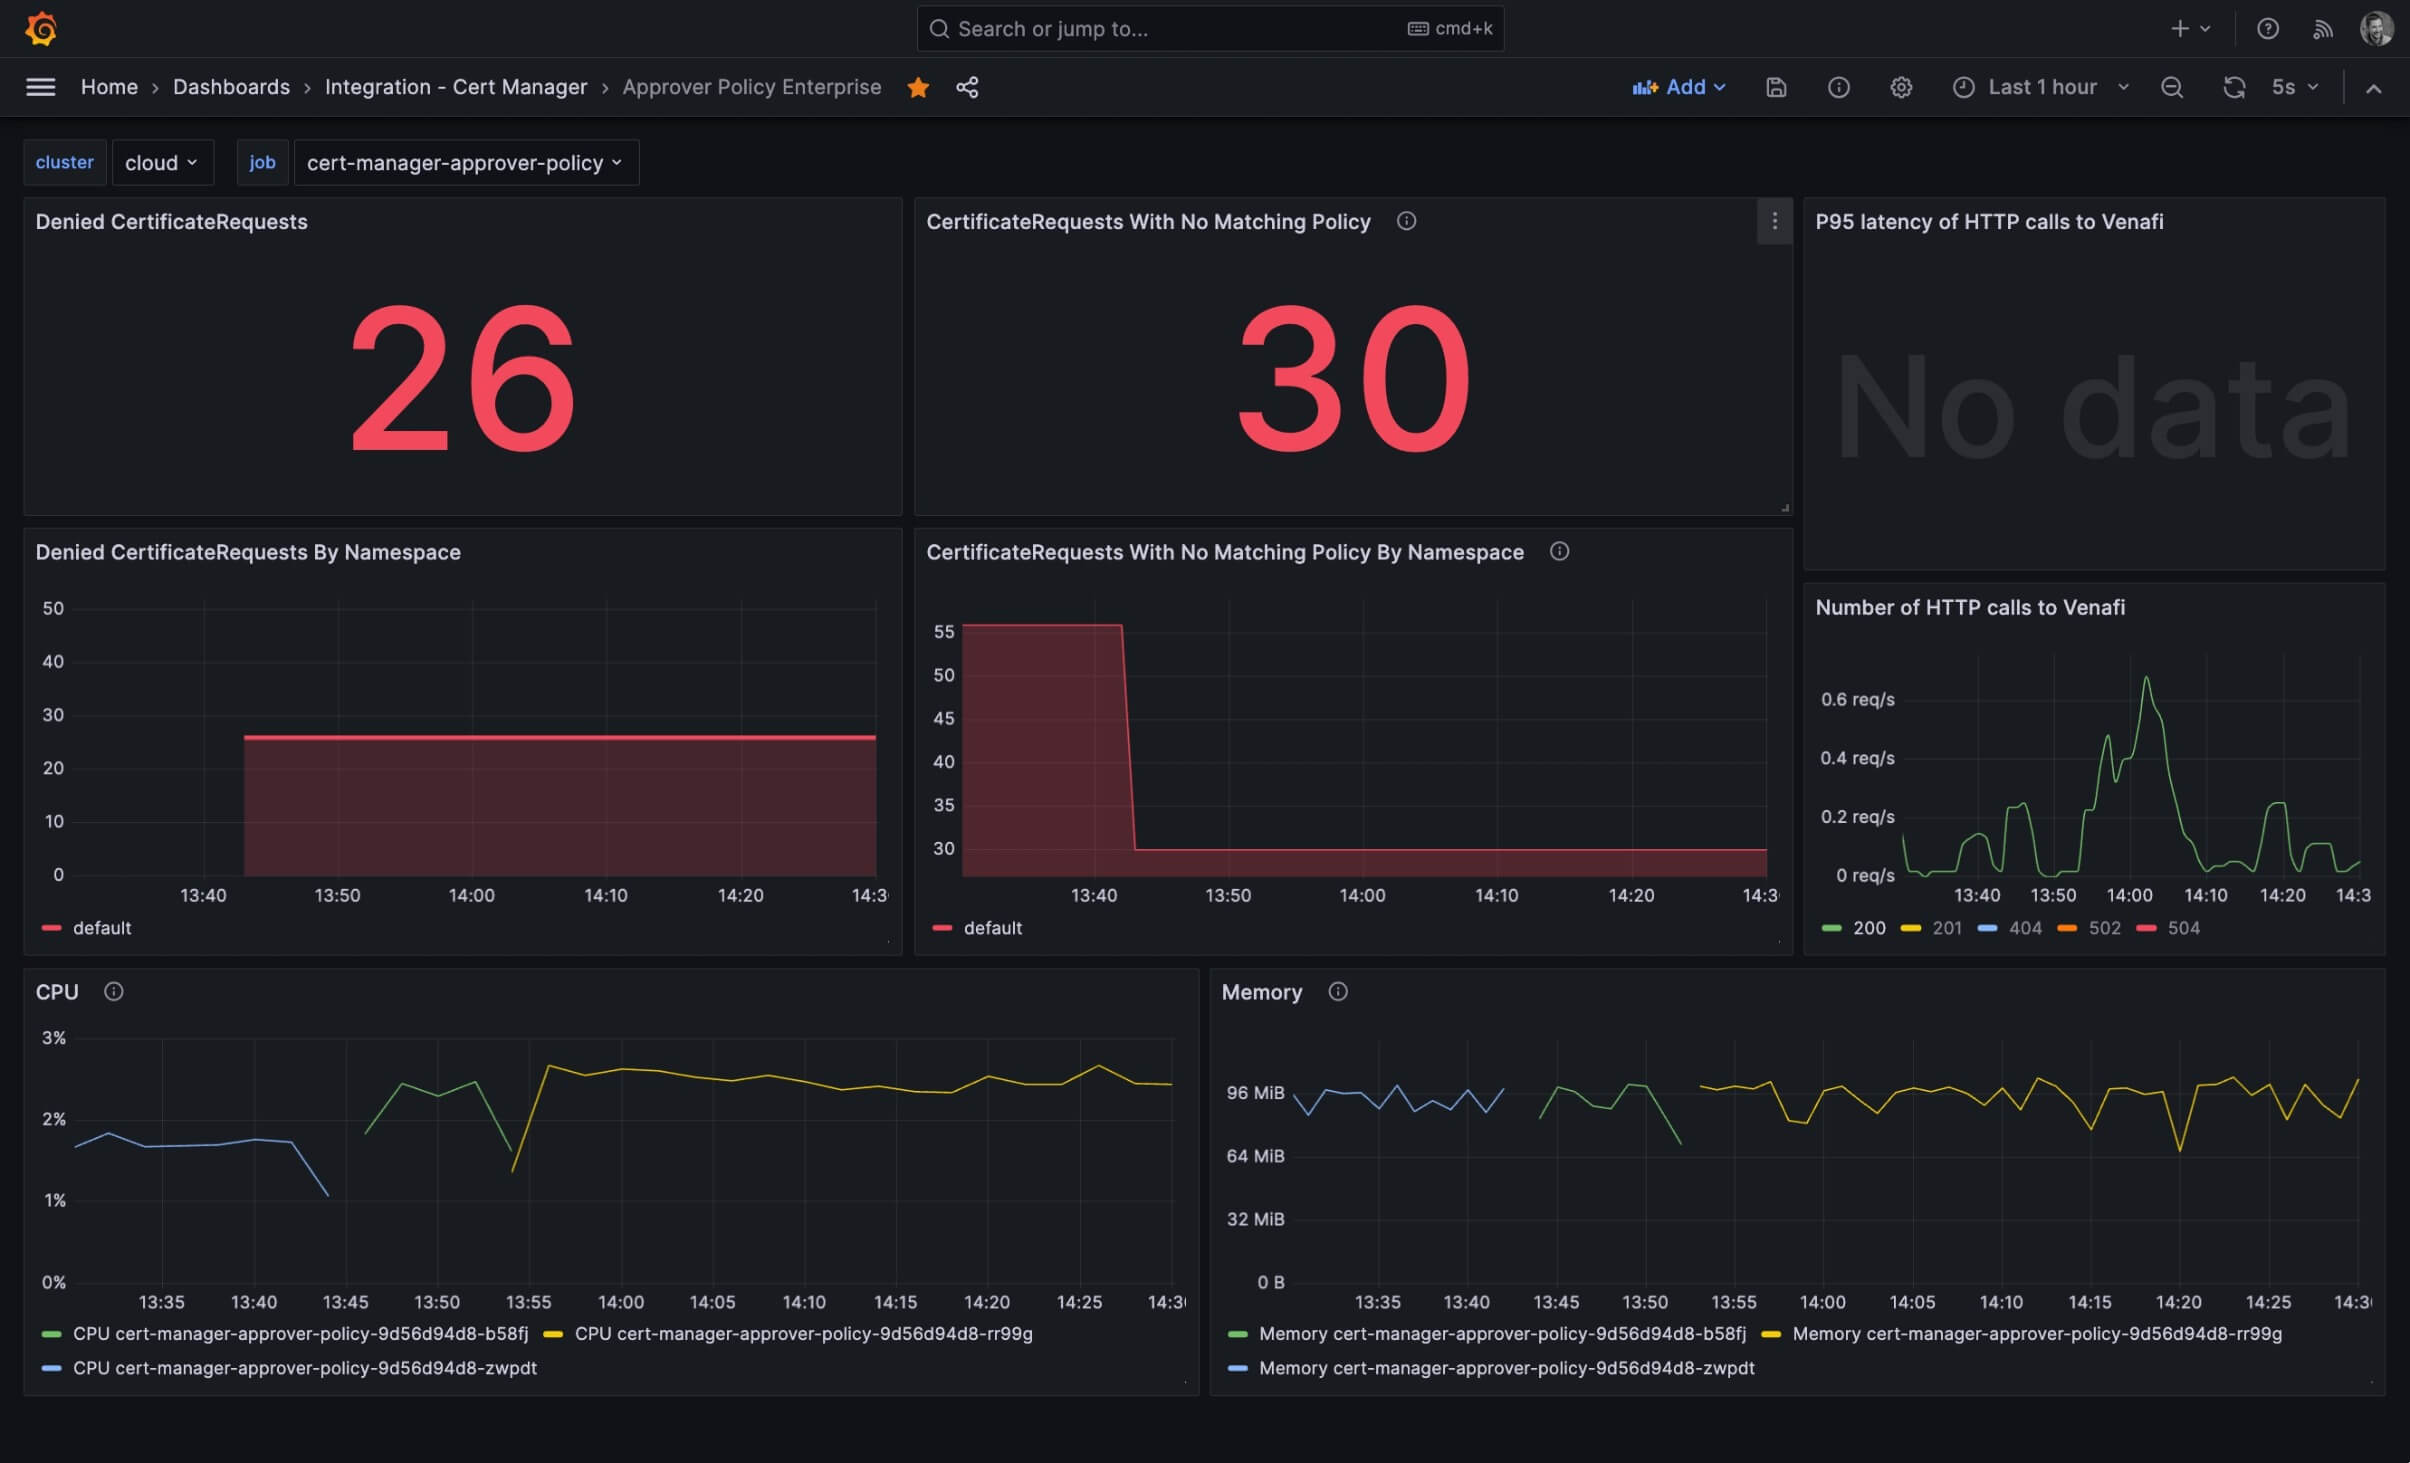Click Approver Policy Enterprise breadcrumb
This screenshot has height=1463, width=2410.
(x=752, y=87)
